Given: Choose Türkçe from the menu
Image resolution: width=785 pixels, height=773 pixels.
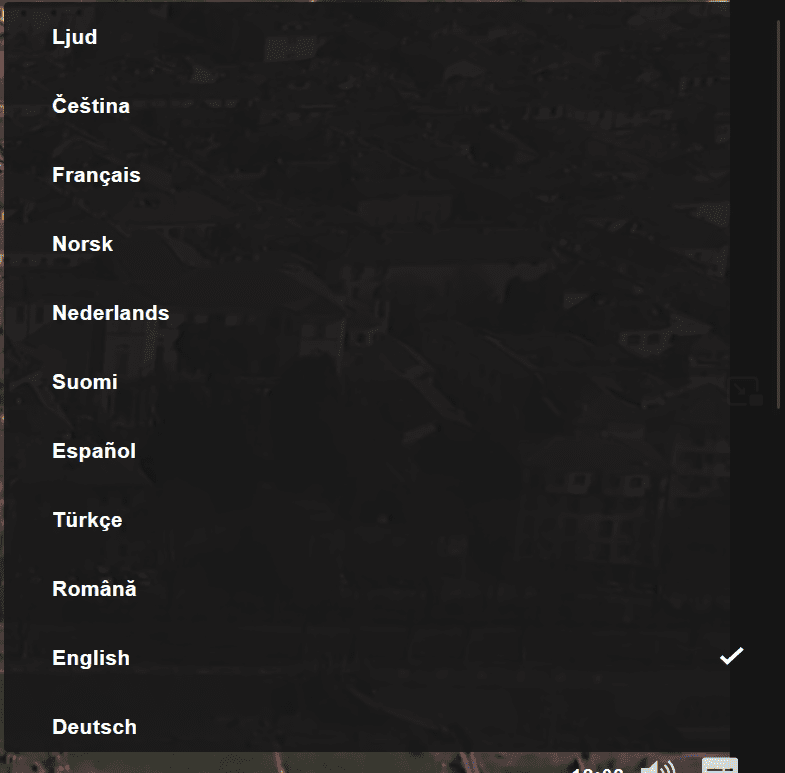Looking at the screenshot, I should coord(87,520).
